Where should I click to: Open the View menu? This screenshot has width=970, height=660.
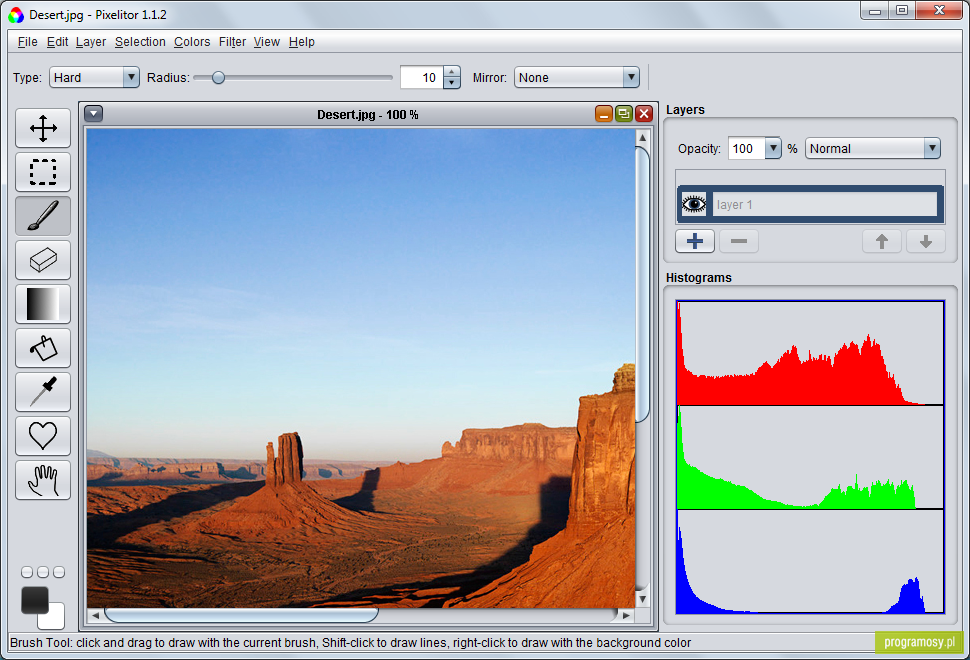coord(267,41)
